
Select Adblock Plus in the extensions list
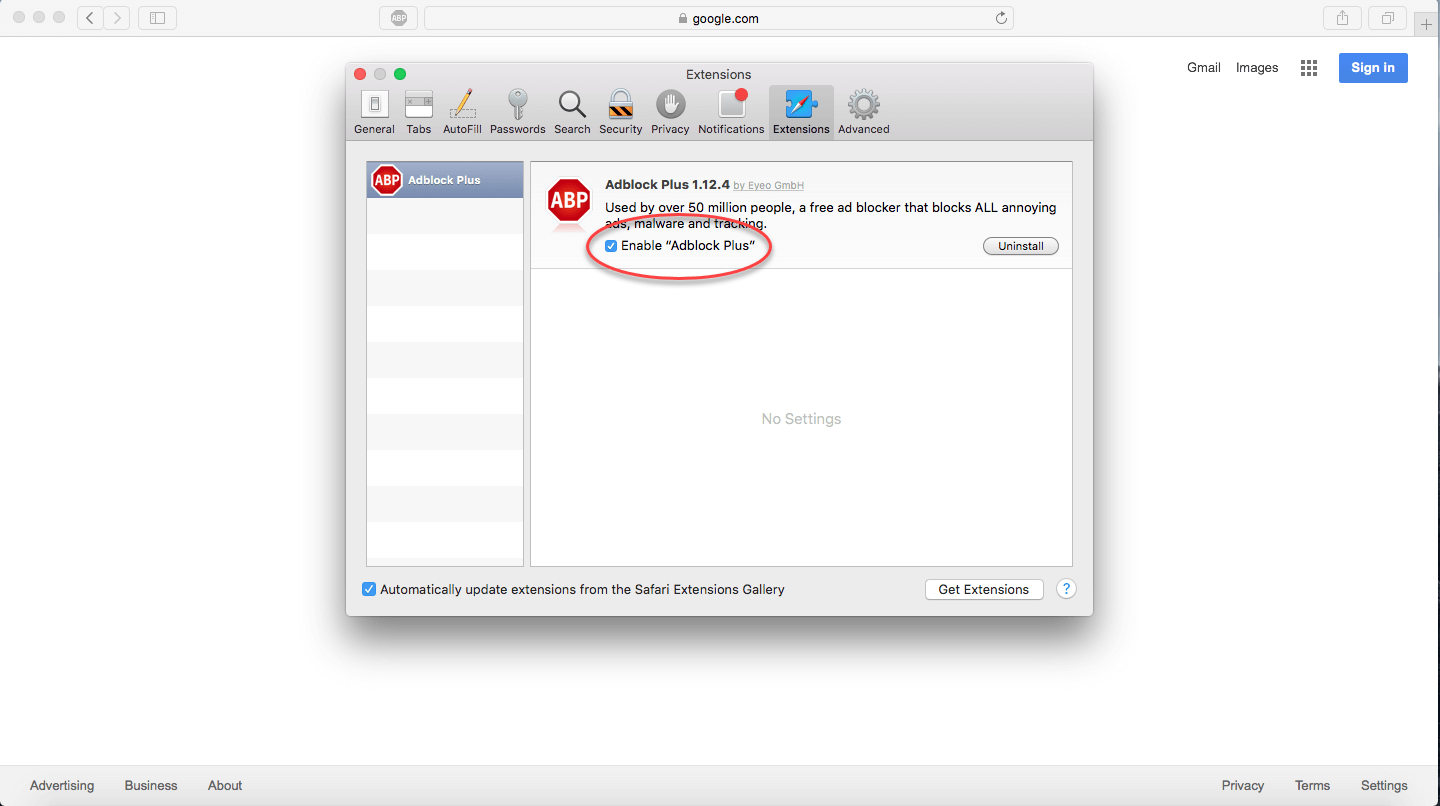coord(445,180)
